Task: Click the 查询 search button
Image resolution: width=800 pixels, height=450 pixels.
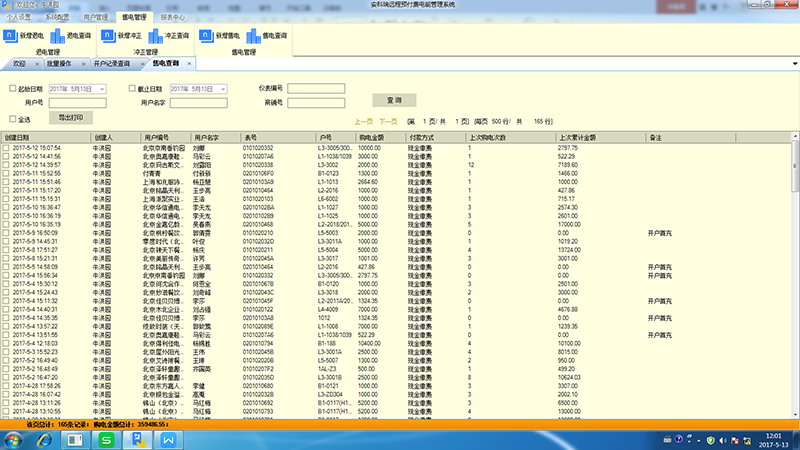Action: pyautogui.click(x=393, y=101)
